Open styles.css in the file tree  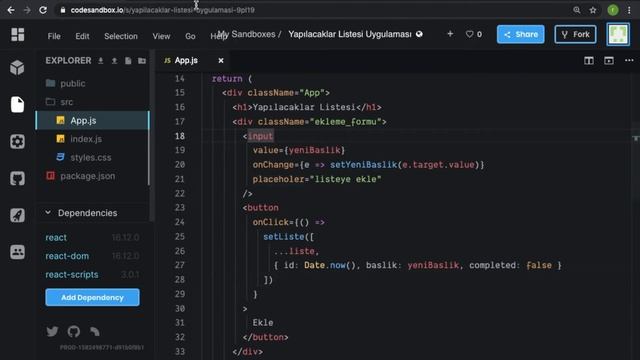click(91, 157)
